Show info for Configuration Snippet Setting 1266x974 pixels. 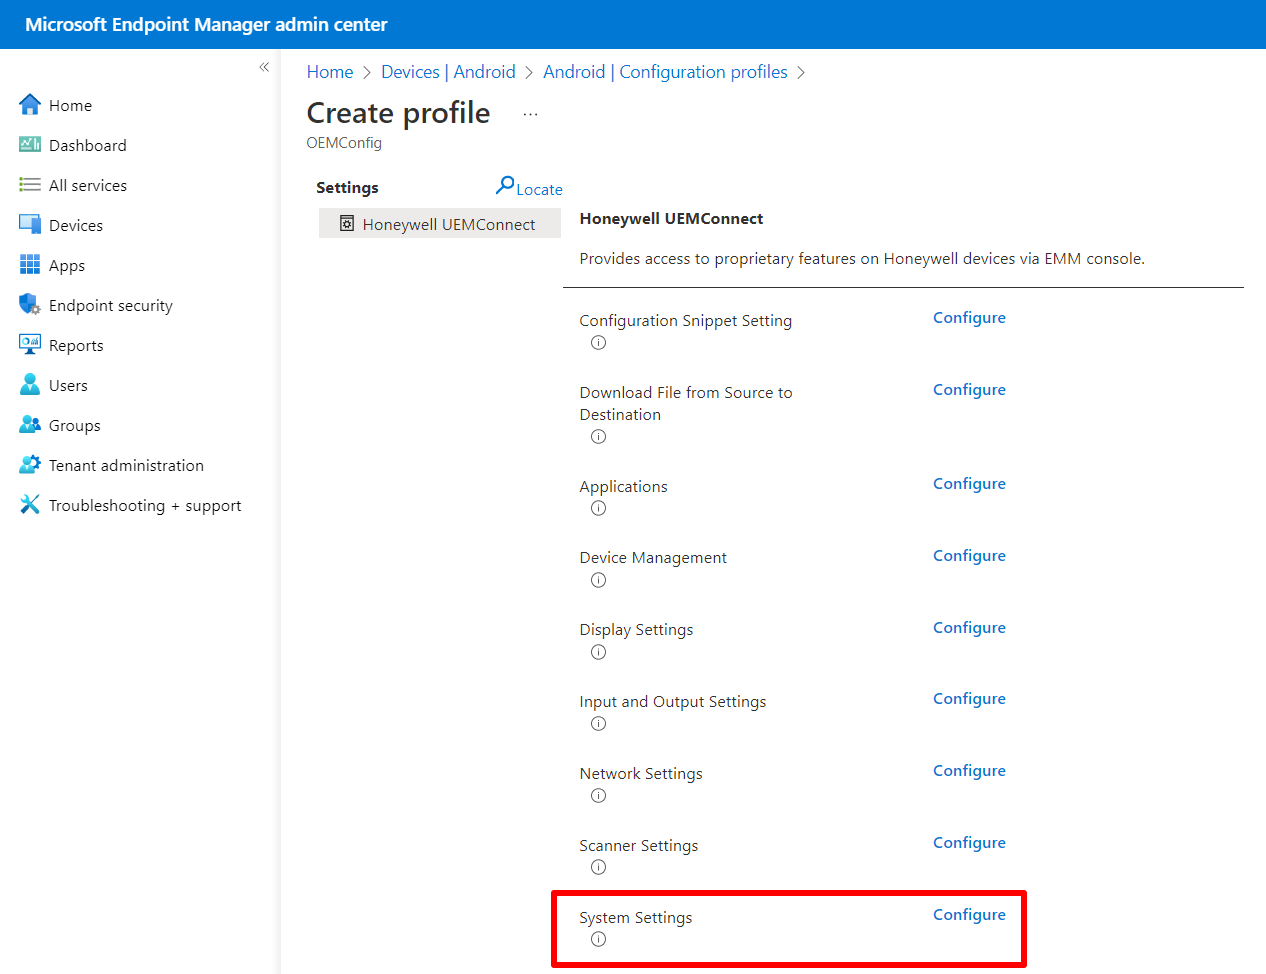(x=598, y=343)
